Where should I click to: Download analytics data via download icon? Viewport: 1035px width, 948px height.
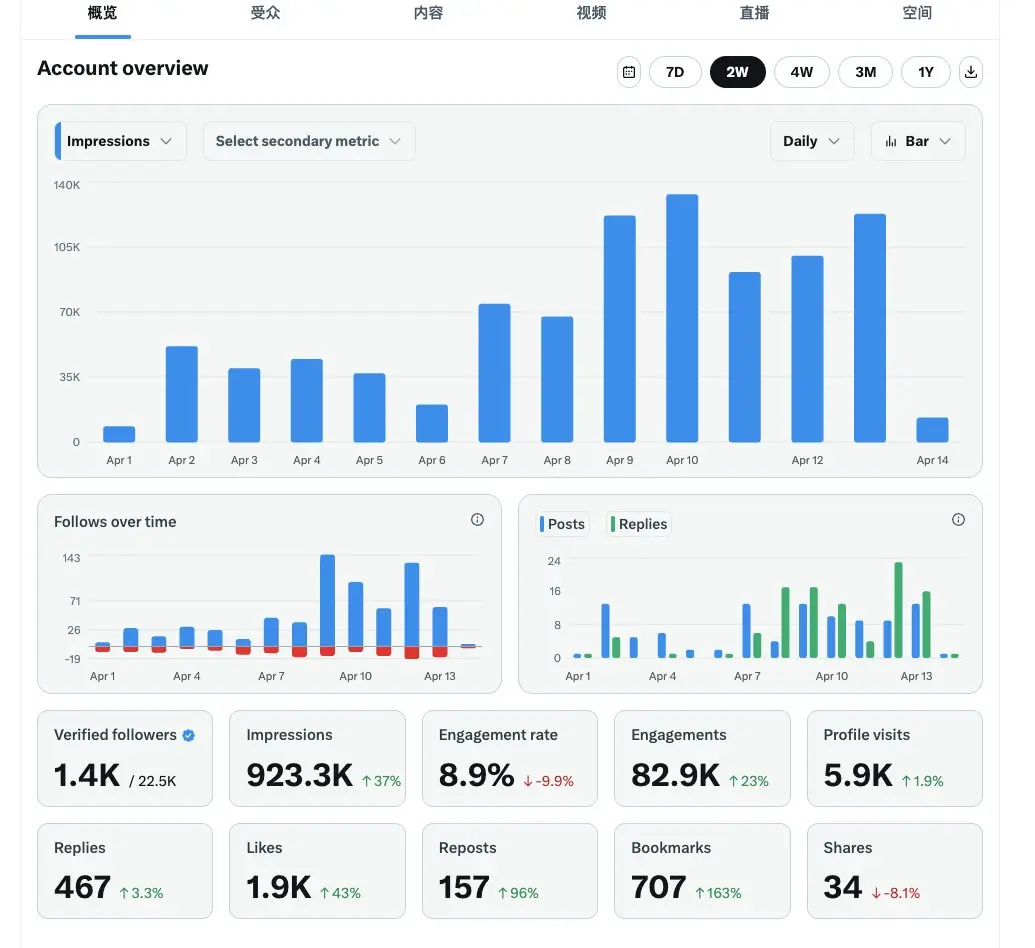pos(970,72)
